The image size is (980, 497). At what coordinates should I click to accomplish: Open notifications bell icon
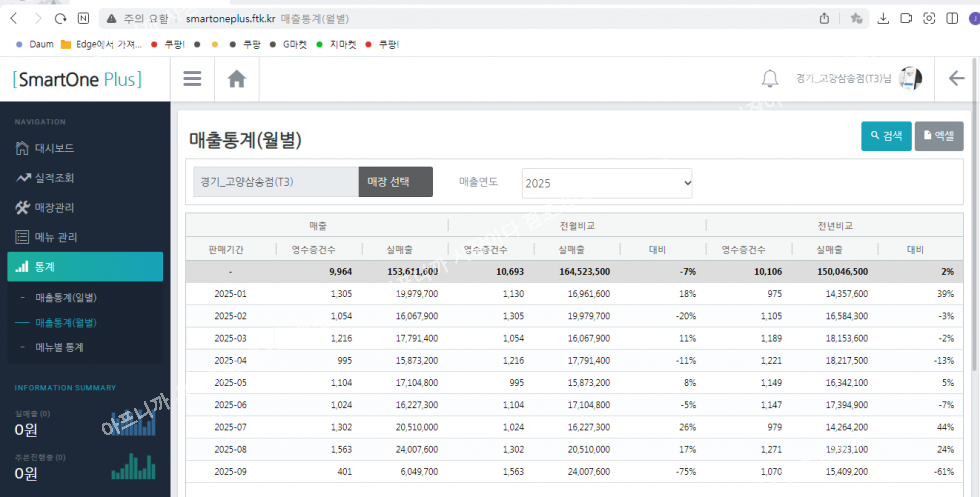click(770, 79)
